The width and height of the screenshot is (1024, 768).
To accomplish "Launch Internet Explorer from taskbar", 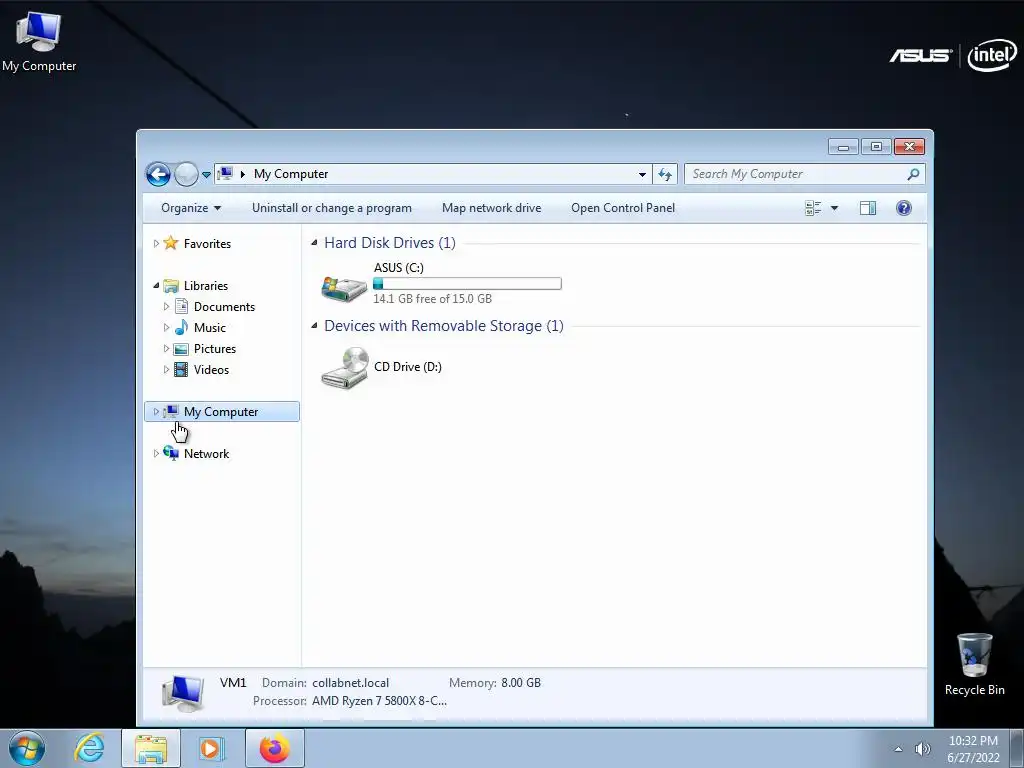I will point(89,748).
